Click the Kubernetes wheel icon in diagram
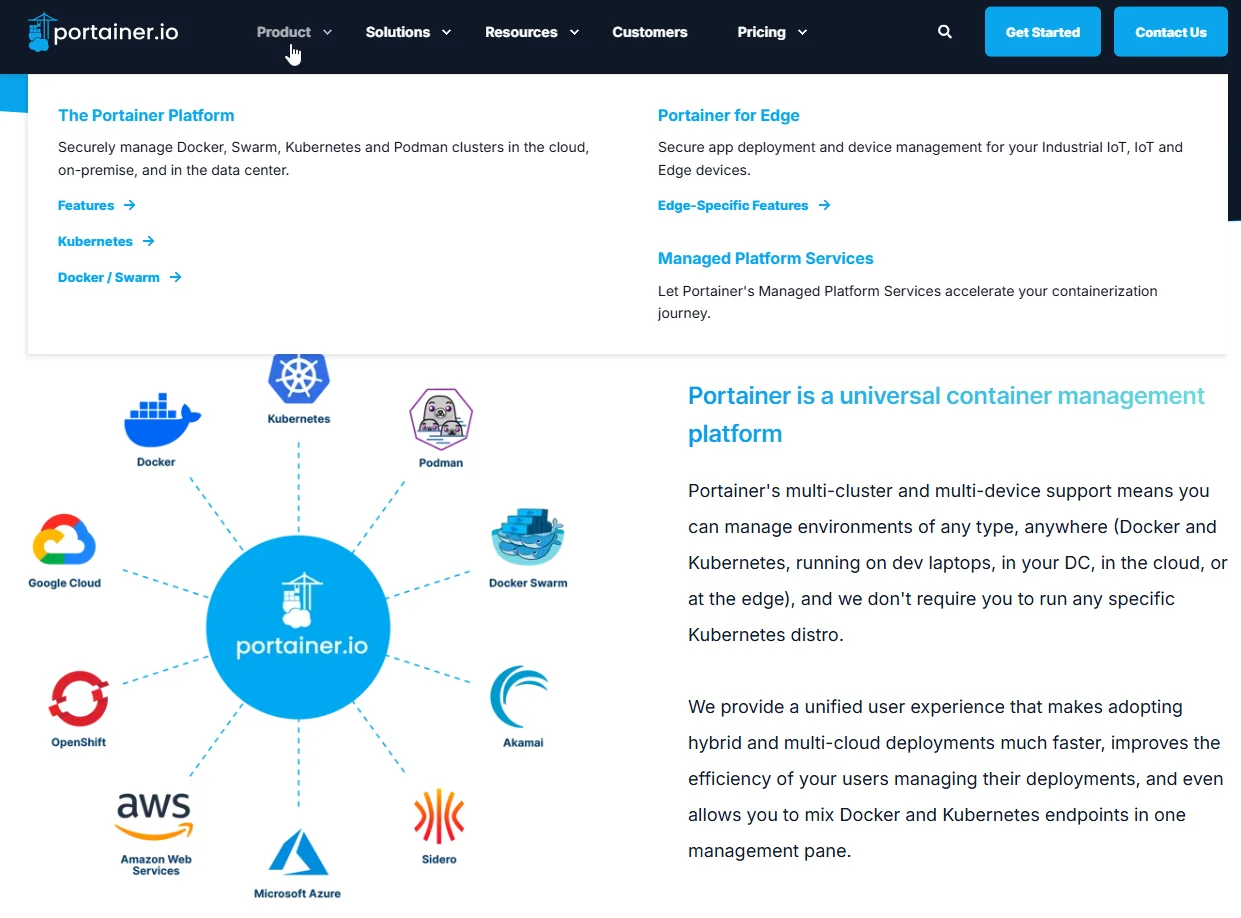Viewport: 1241px width, 918px height. [x=299, y=378]
